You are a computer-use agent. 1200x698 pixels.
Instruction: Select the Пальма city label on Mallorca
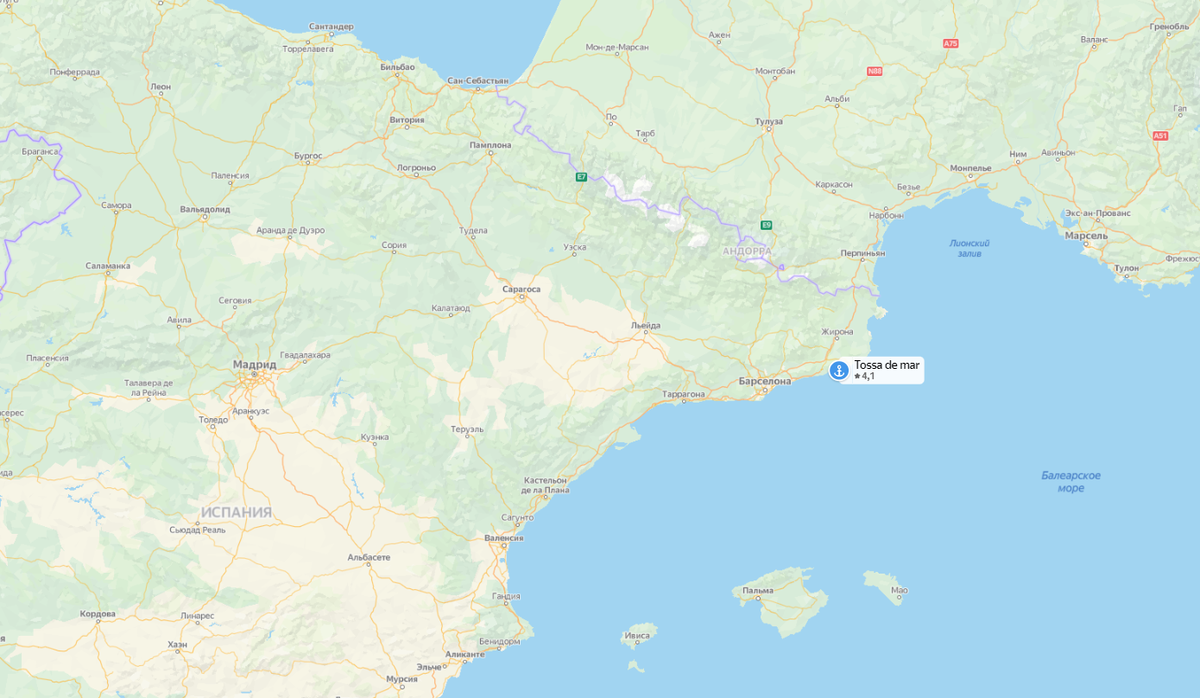[x=757, y=591]
